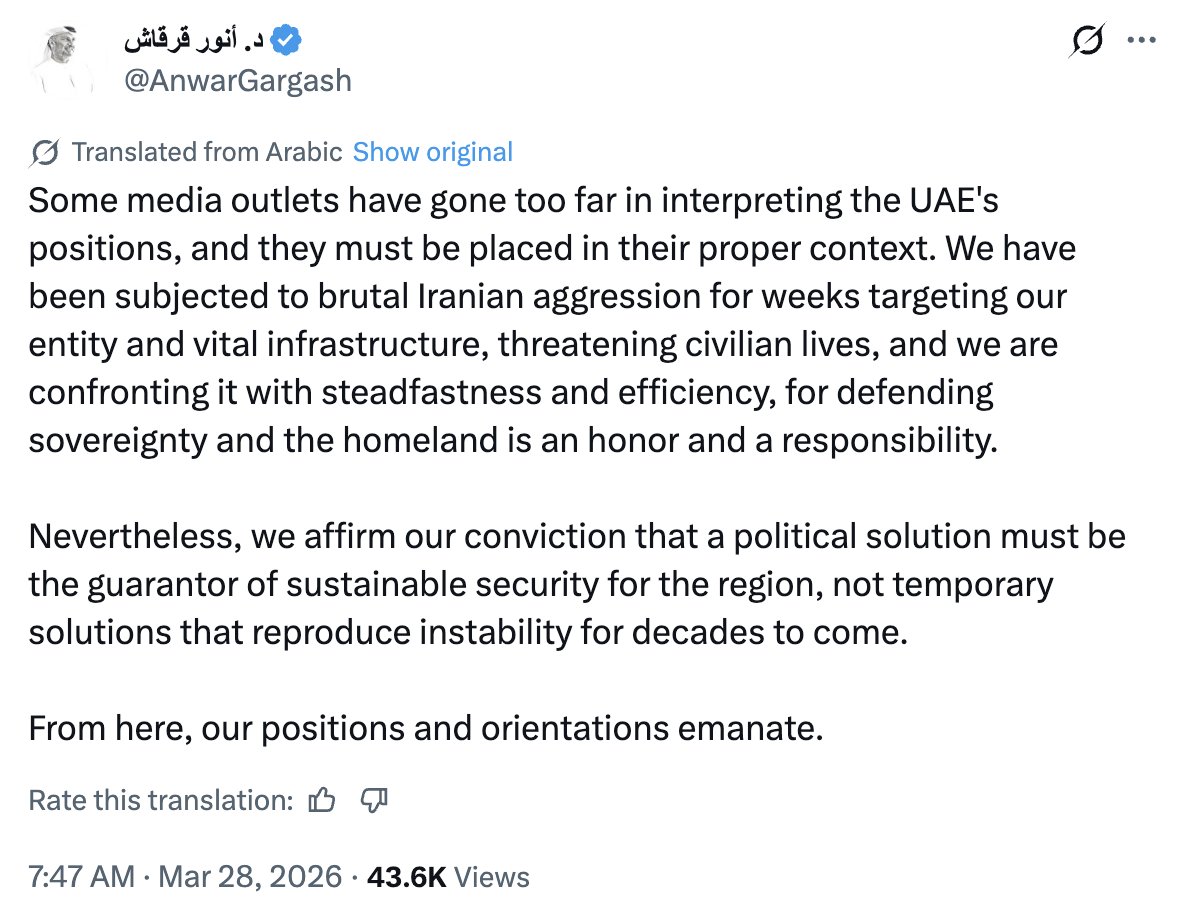This screenshot has width=1178, height=912.
Task: Click the 7:47 AM post time
Action: (80, 877)
